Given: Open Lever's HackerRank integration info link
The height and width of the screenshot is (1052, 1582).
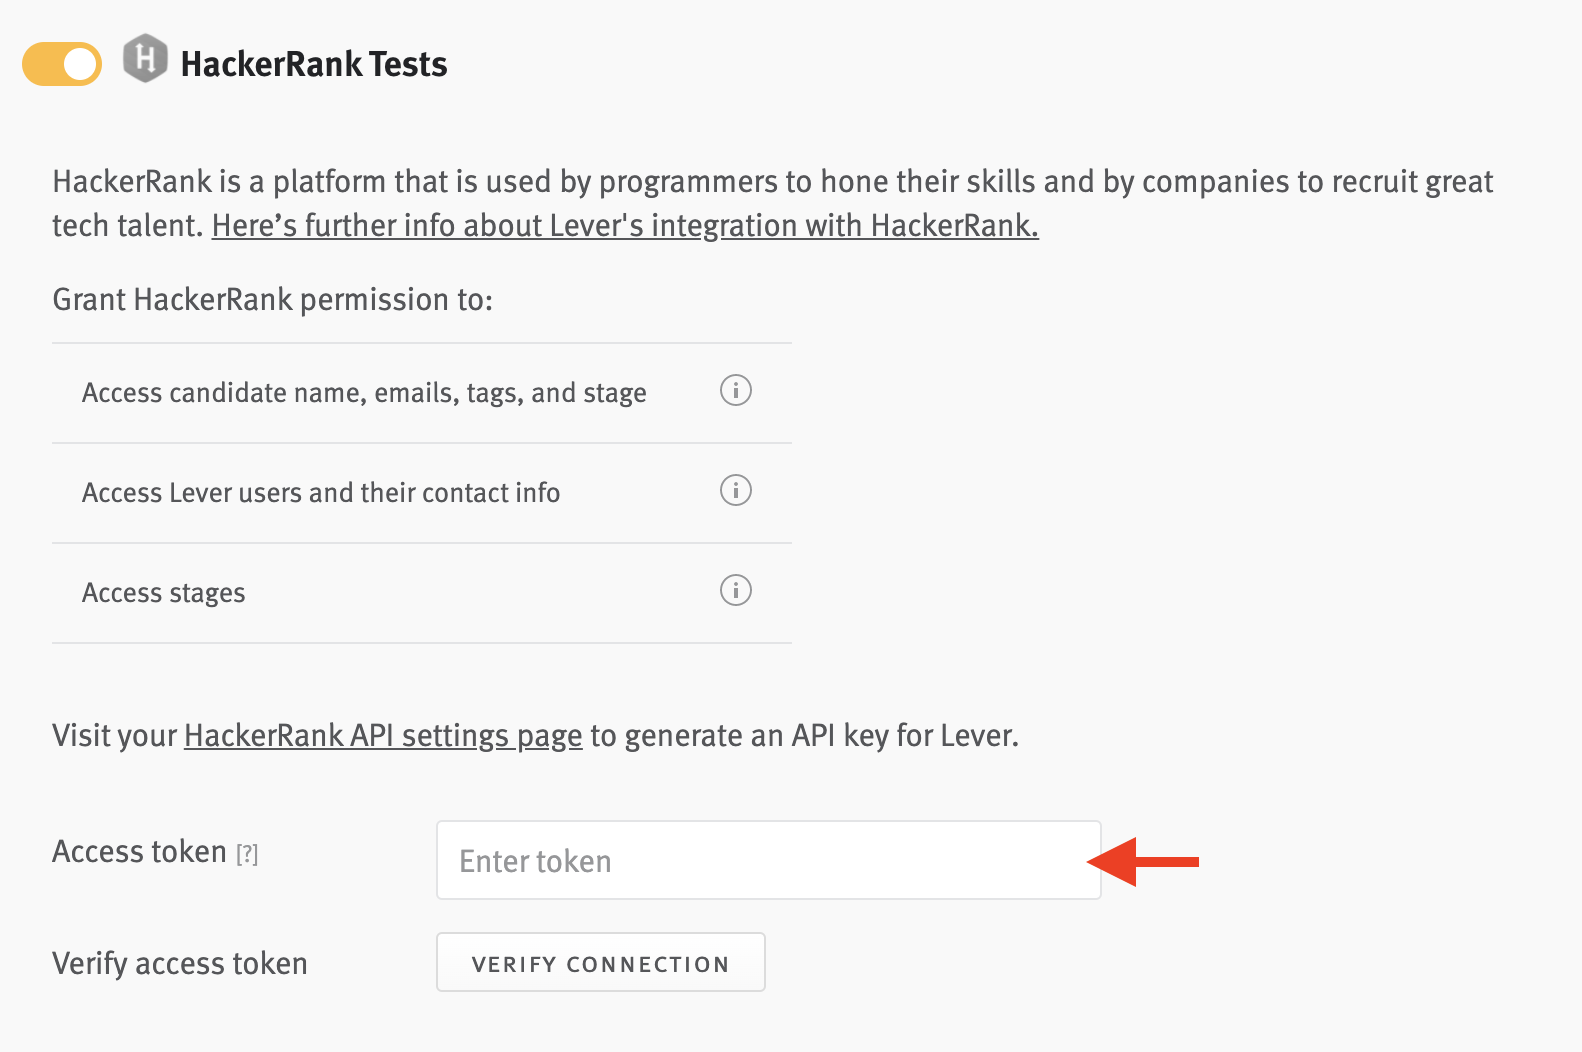Looking at the screenshot, I should point(625,226).
